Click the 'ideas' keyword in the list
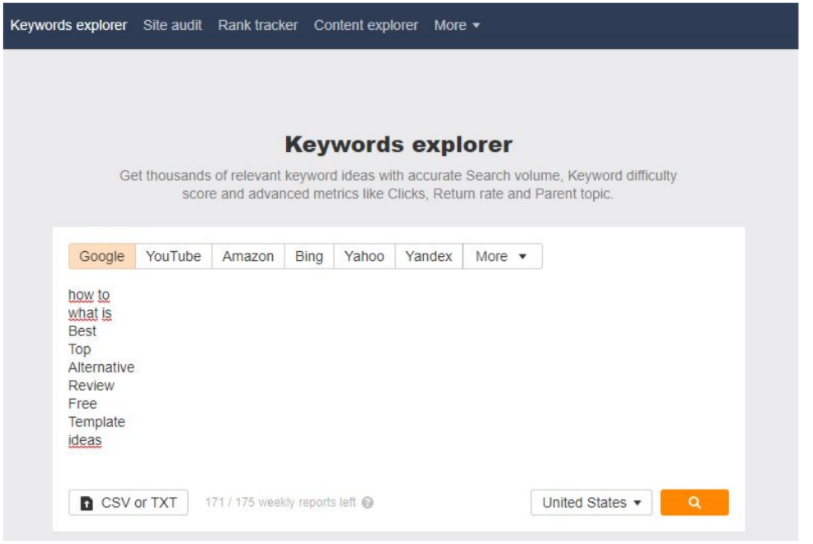Viewport: 813px width, 544px height. 85,441
